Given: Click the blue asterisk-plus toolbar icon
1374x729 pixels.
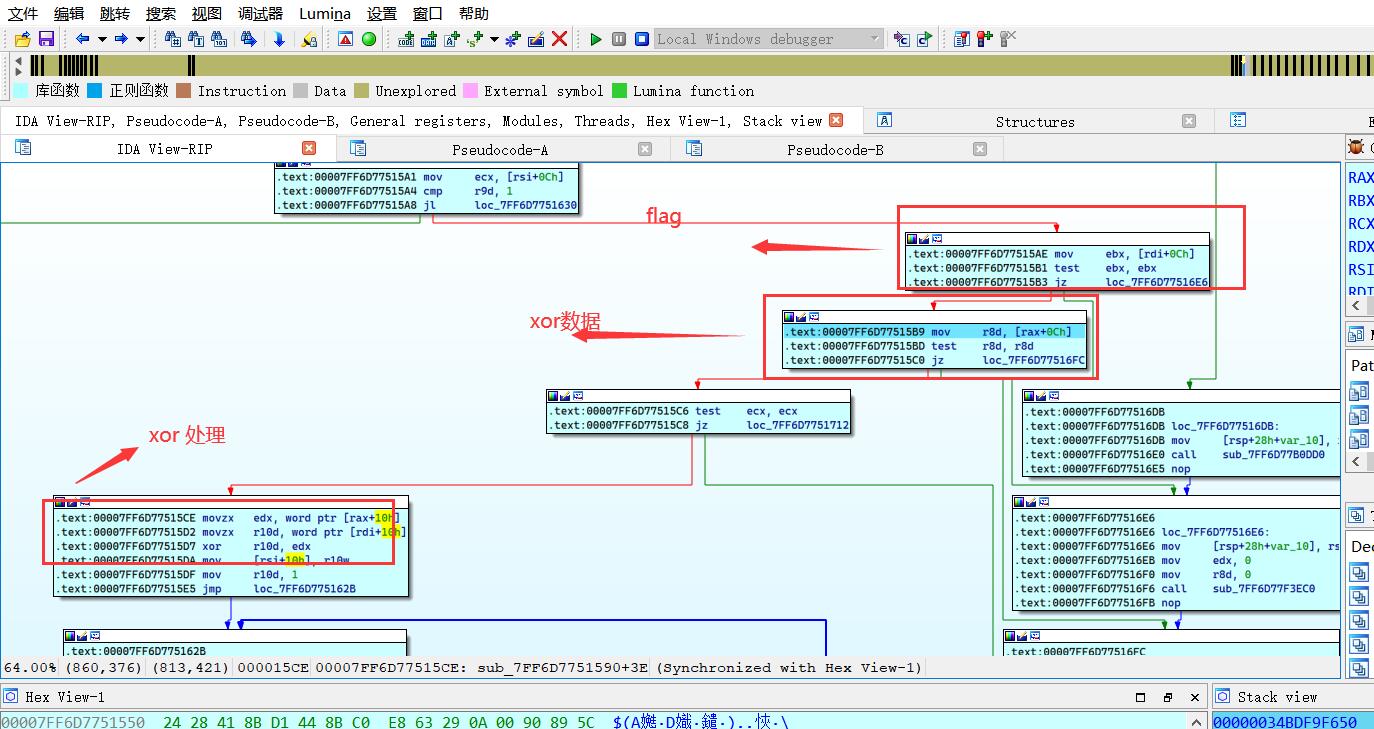Looking at the screenshot, I should [513, 39].
